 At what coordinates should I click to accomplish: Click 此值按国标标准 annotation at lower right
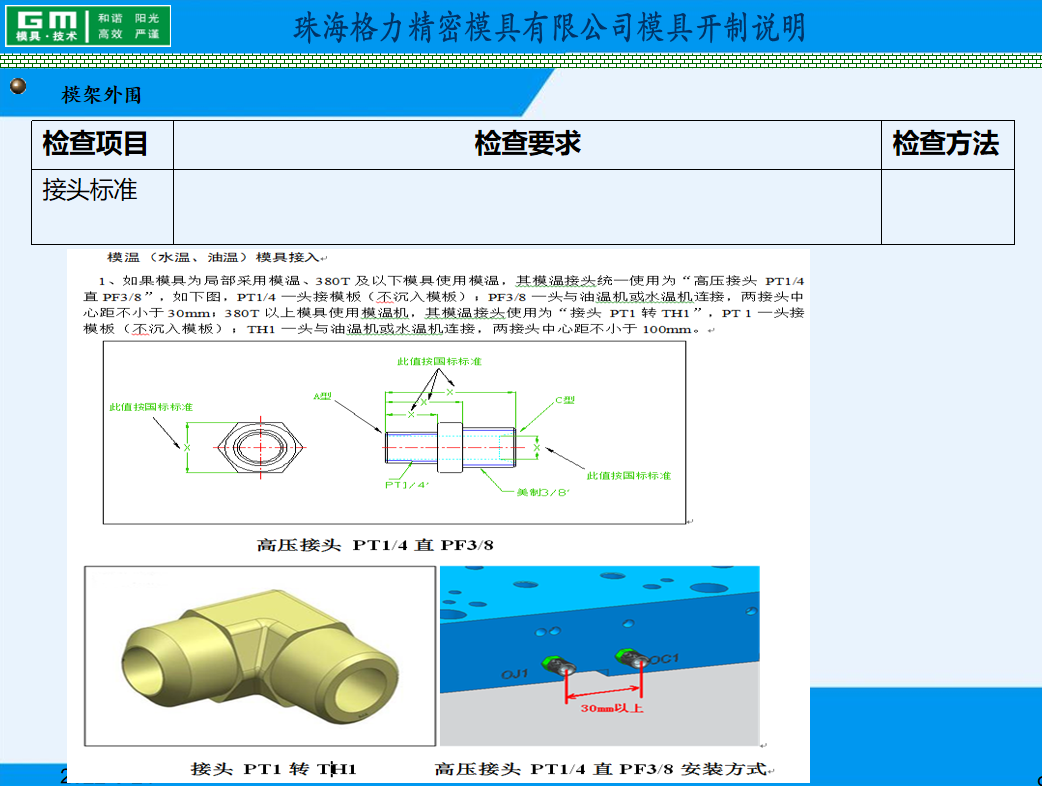[x=629, y=476]
